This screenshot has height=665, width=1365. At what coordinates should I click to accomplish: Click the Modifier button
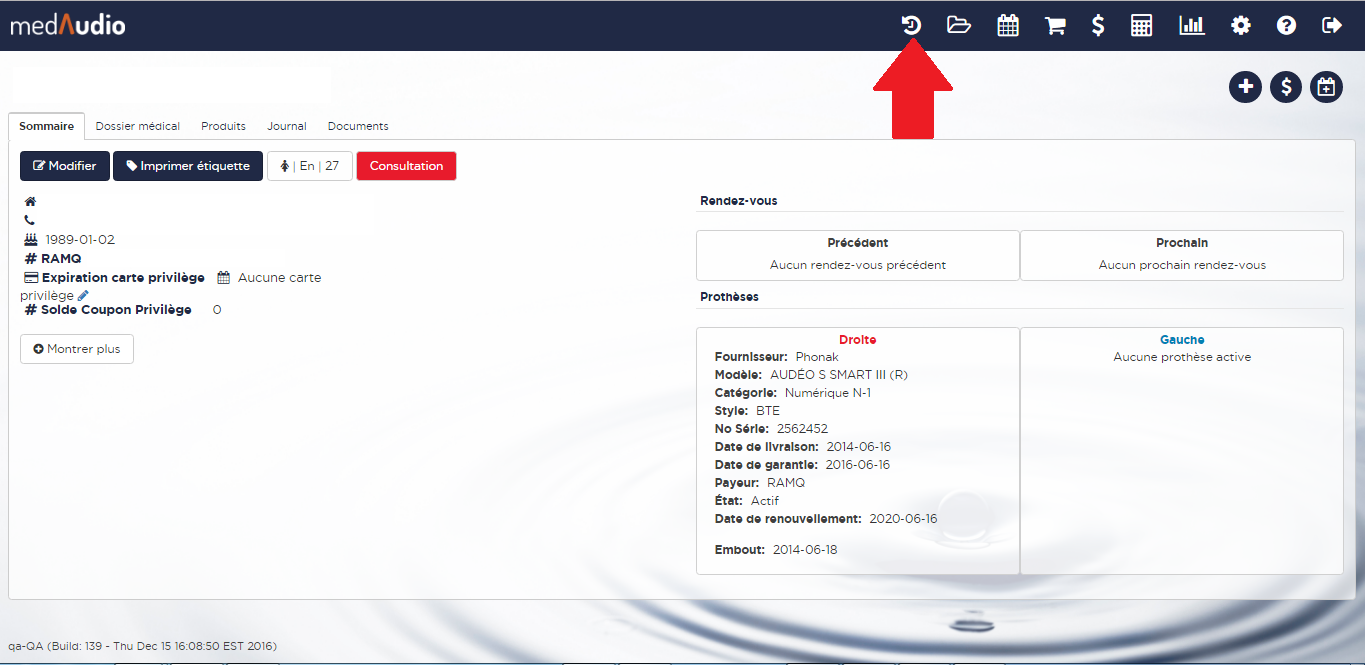[x=65, y=166]
